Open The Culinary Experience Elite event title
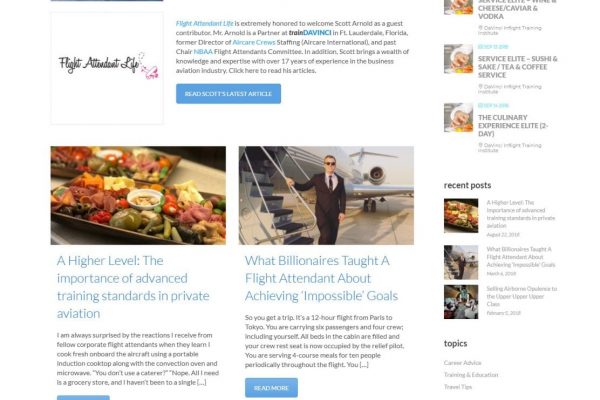Screen dimensions: 600x400 513,125
